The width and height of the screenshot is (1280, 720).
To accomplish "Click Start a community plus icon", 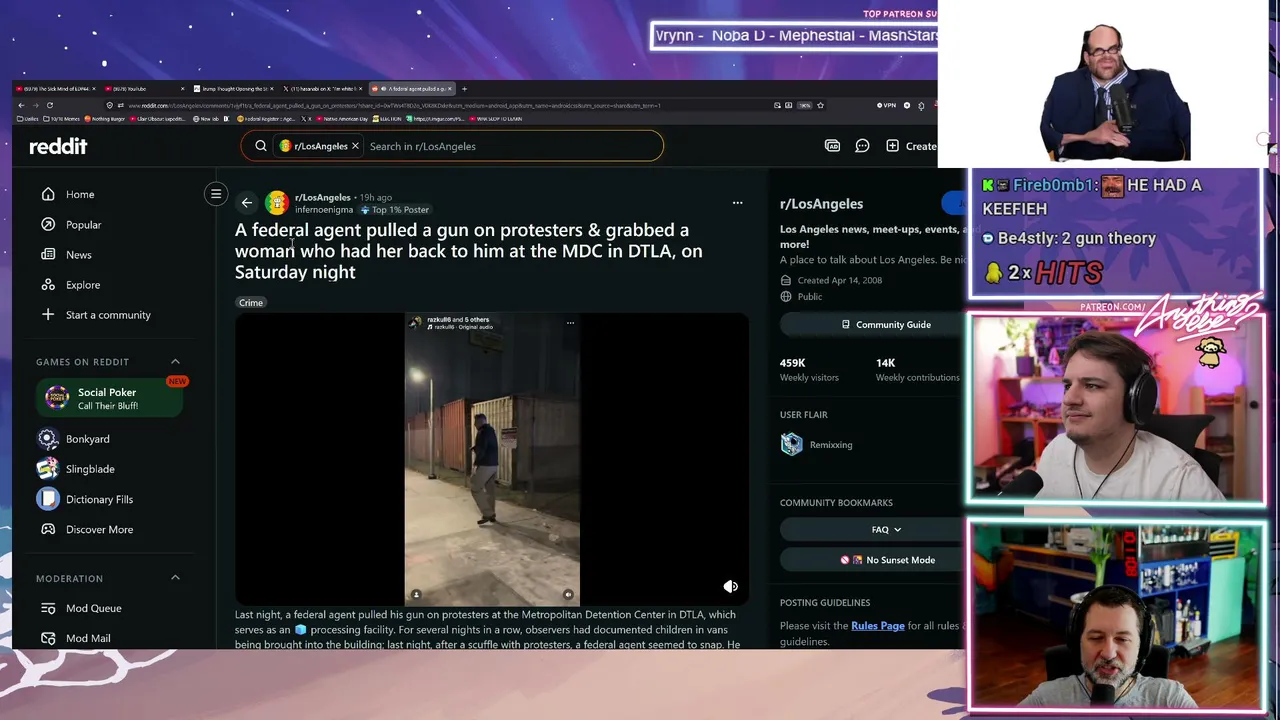I will [x=48, y=314].
